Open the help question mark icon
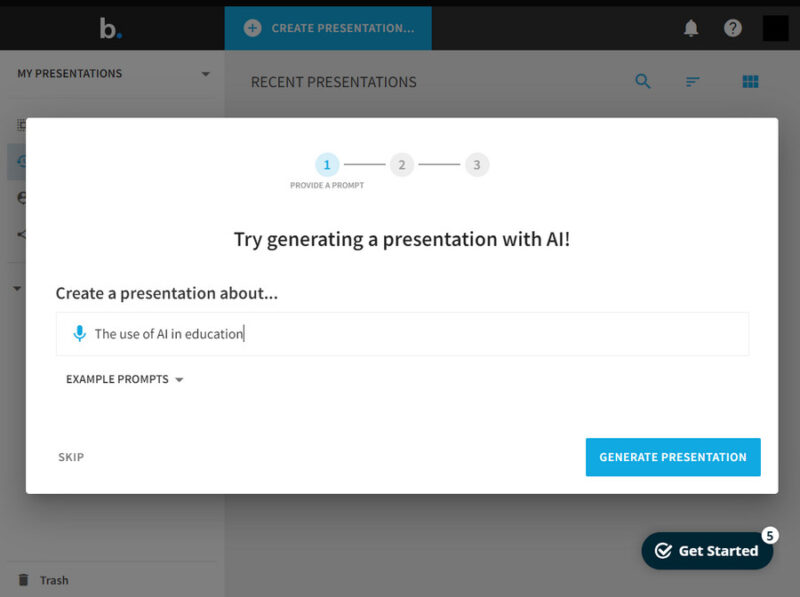Screen dimensions: 800x597 pyautogui.click(x=733, y=27)
